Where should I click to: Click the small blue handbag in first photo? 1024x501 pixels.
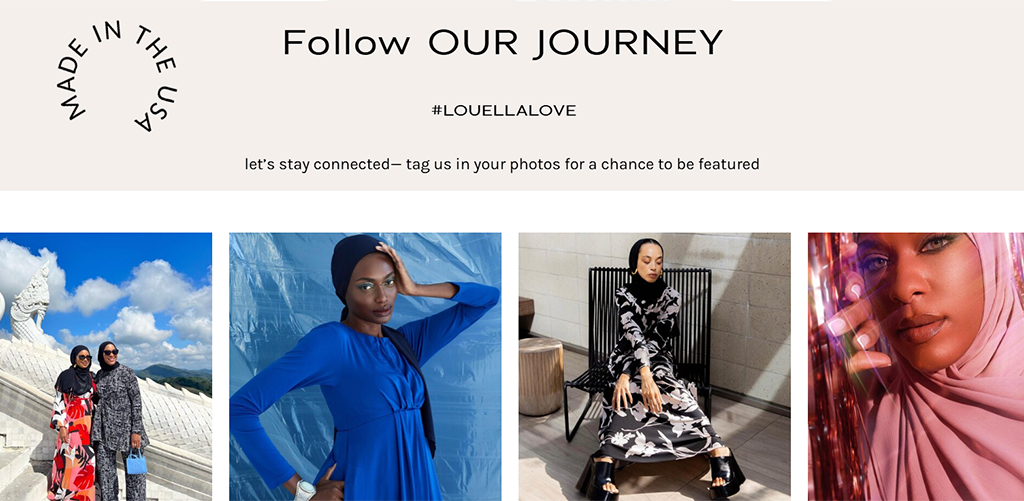136,461
